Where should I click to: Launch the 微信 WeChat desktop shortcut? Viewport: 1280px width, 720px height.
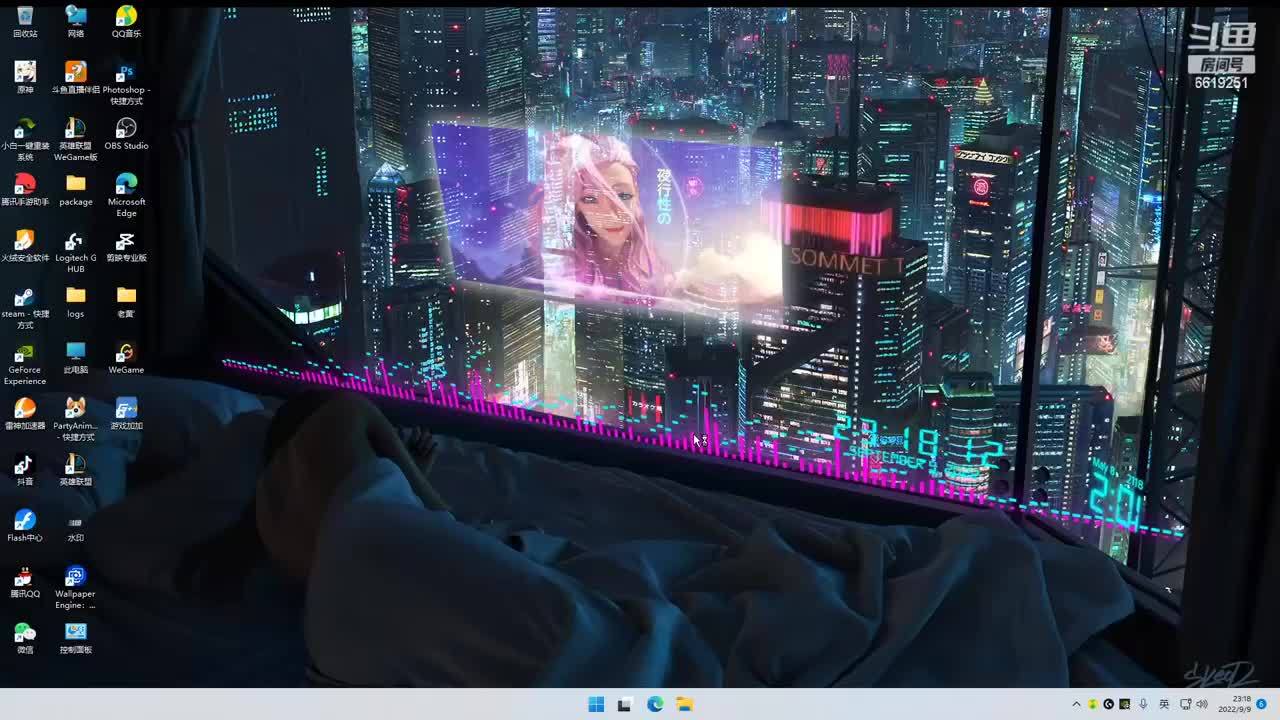coord(25,637)
